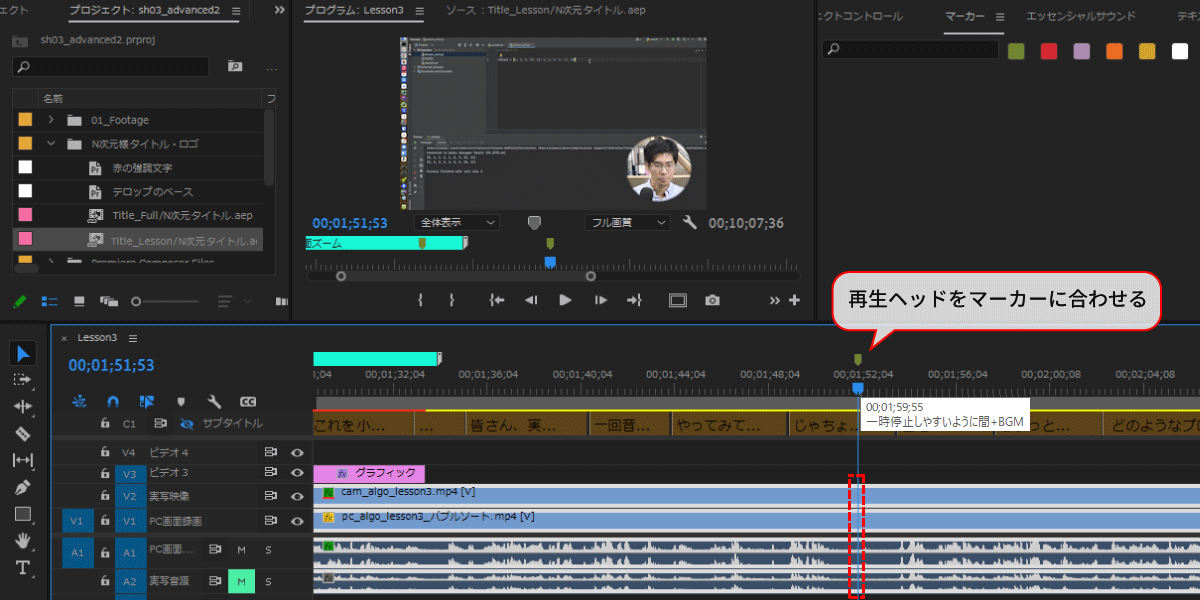Expand the 01_Footage bin
1200x600 pixels.
(x=50, y=120)
